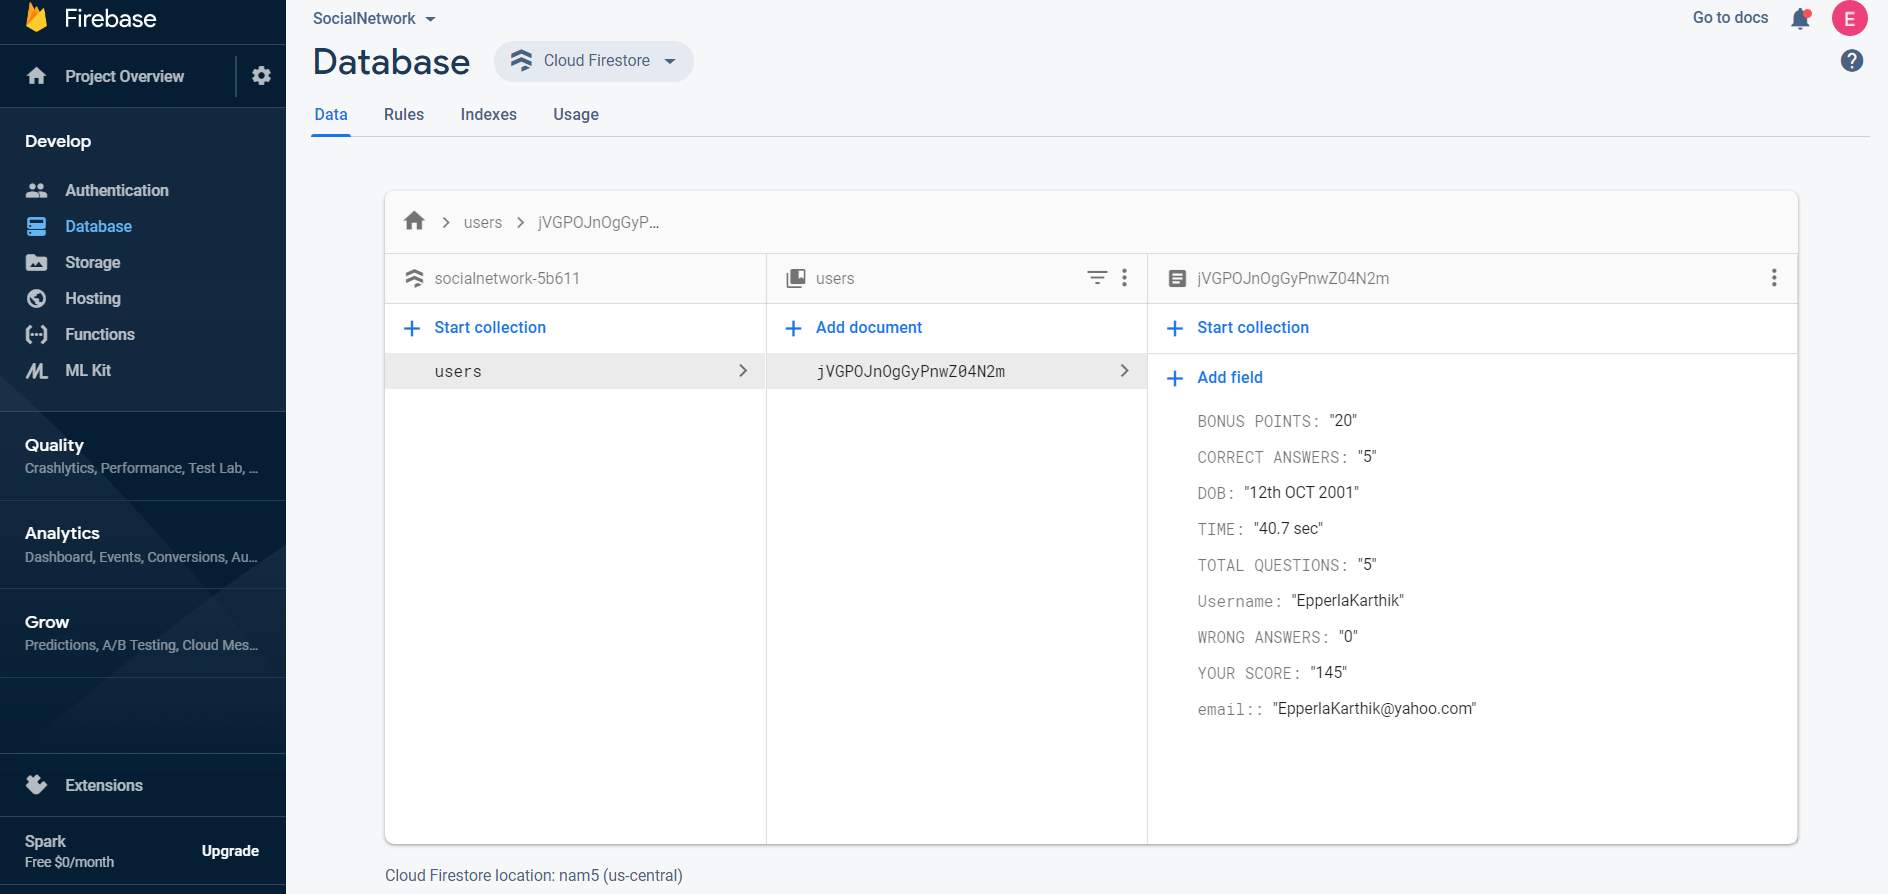
Task: Click the email field EpperlaKarthik@yahoo.com
Action: [x=1337, y=709]
